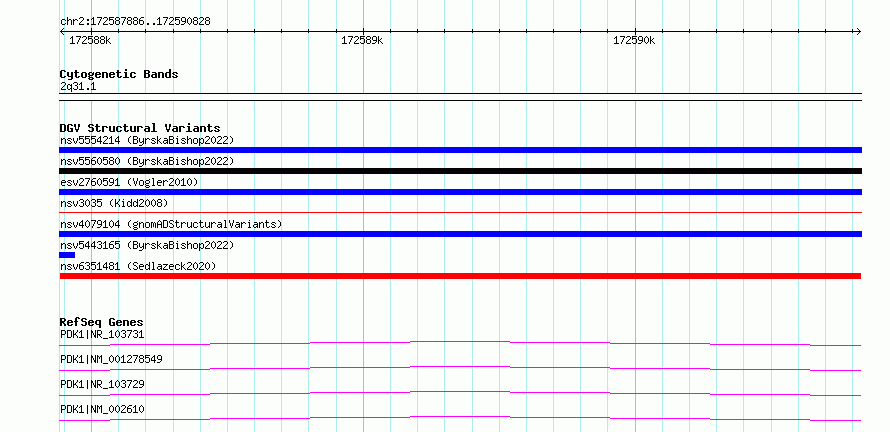
Task: Open variant nsv3035 (Kidd2008) label
Action: coord(114,203)
